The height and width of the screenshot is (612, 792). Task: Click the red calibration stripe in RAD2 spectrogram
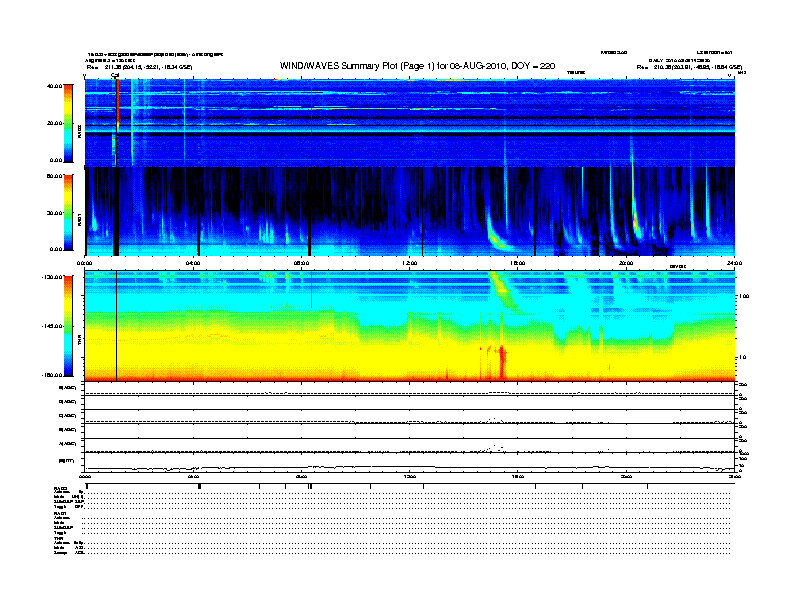[x=117, y=106]
